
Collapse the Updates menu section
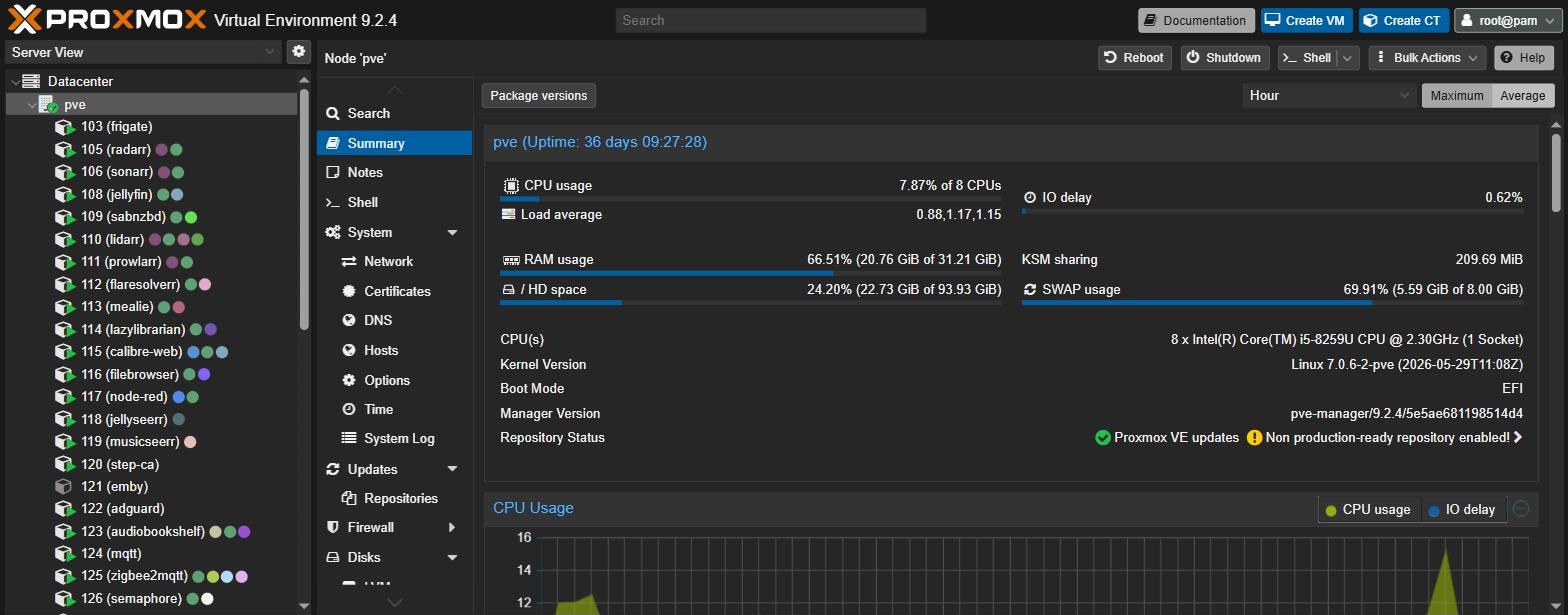452,469
